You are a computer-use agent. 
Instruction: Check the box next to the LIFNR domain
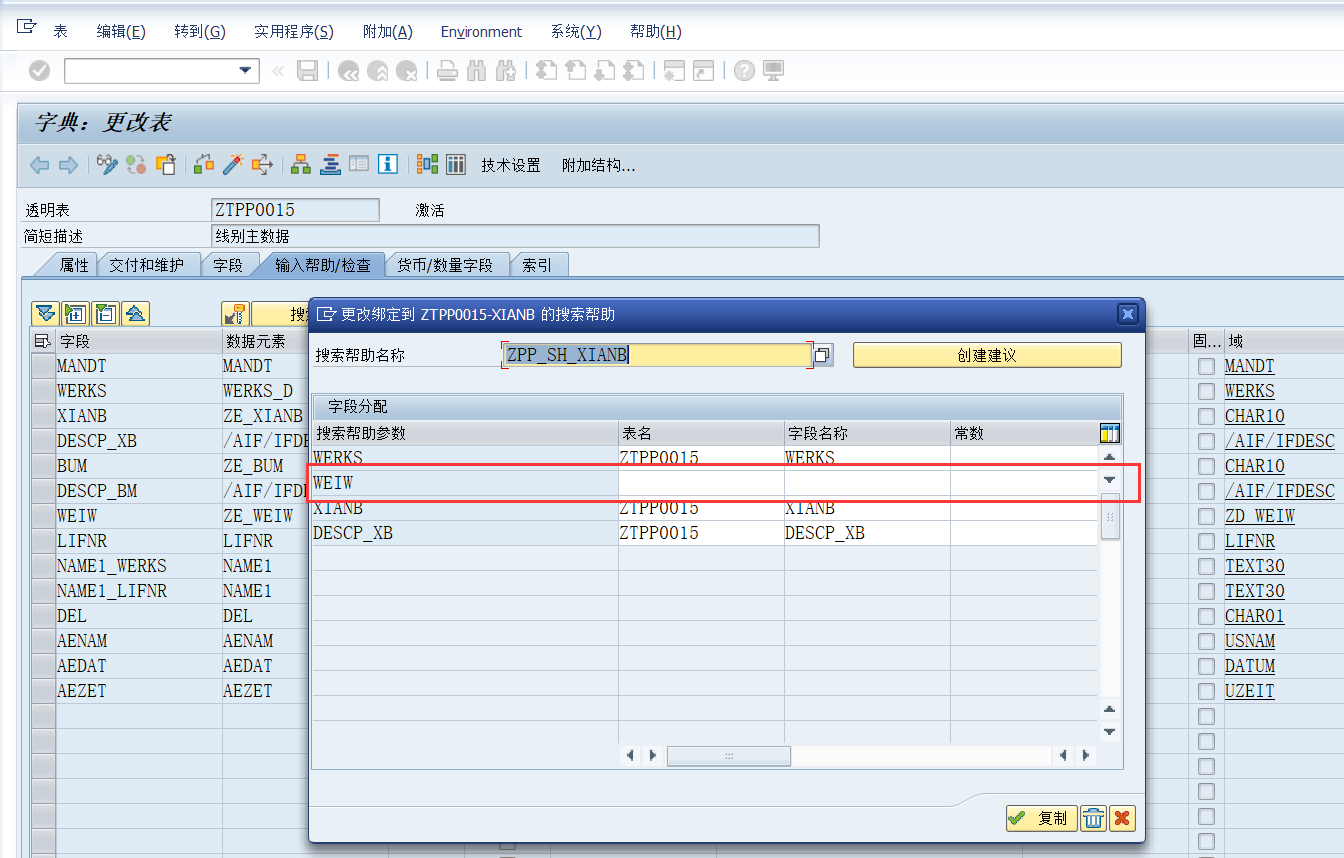[1206, 541]
